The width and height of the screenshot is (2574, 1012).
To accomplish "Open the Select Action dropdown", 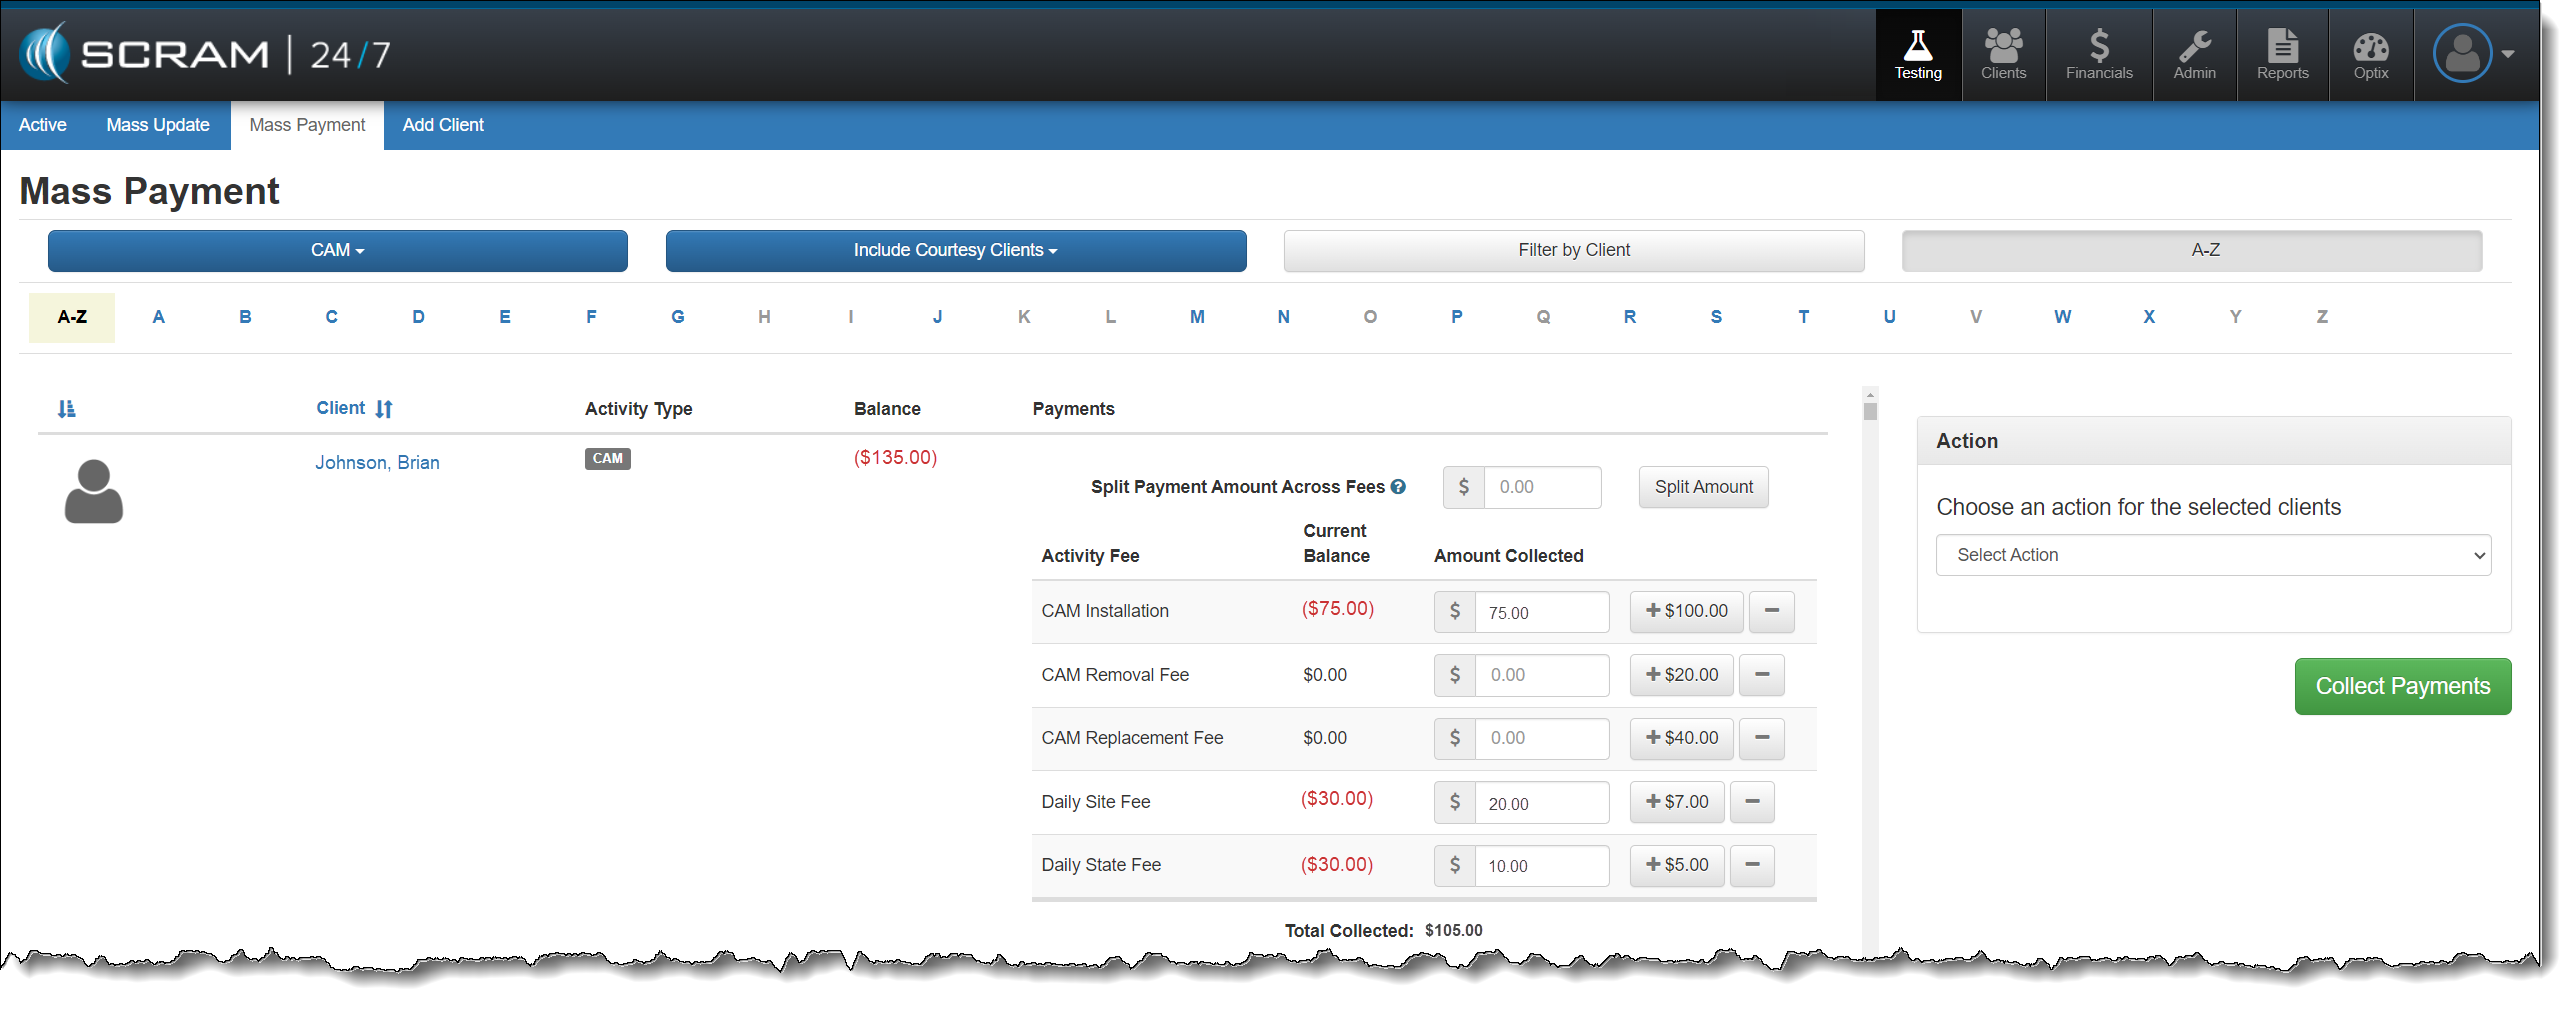I will pos(2212,555).
